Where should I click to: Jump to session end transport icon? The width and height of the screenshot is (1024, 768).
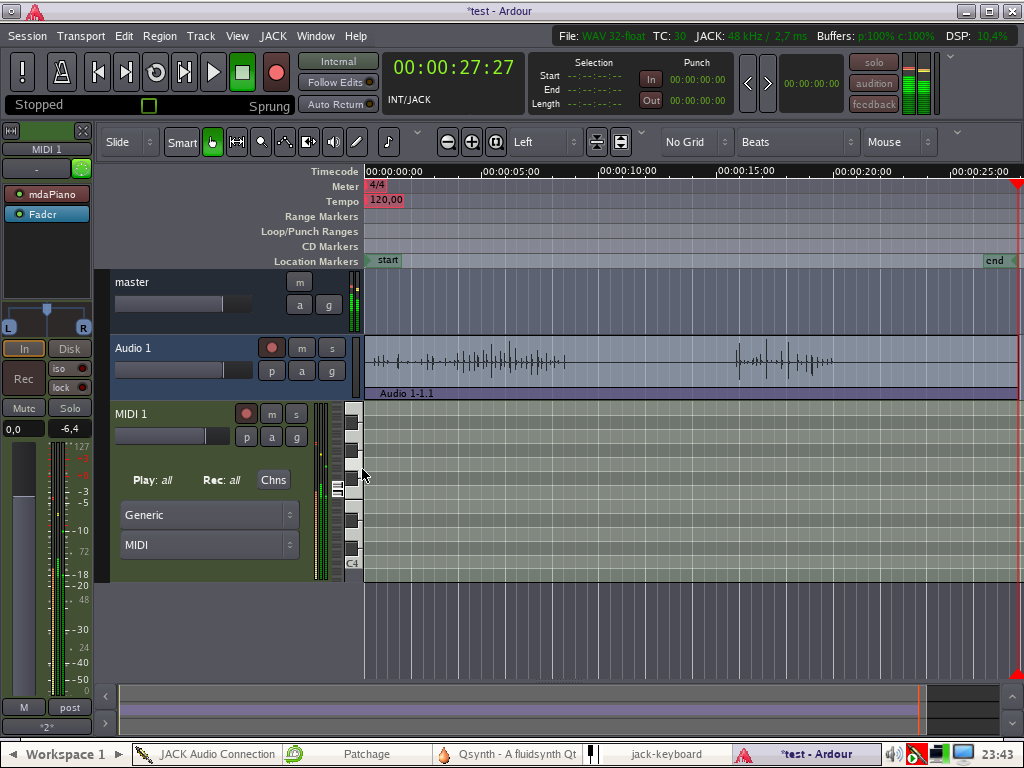(127, 72)
